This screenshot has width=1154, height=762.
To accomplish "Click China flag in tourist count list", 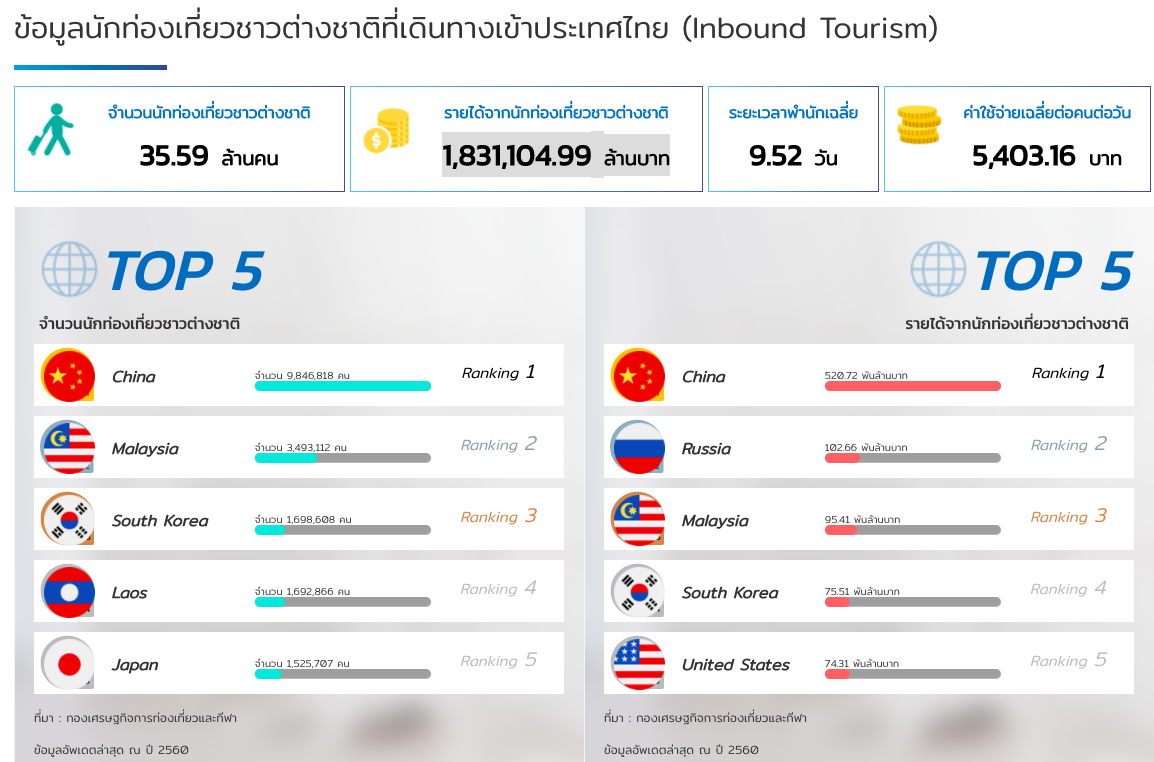I will 68,375.
